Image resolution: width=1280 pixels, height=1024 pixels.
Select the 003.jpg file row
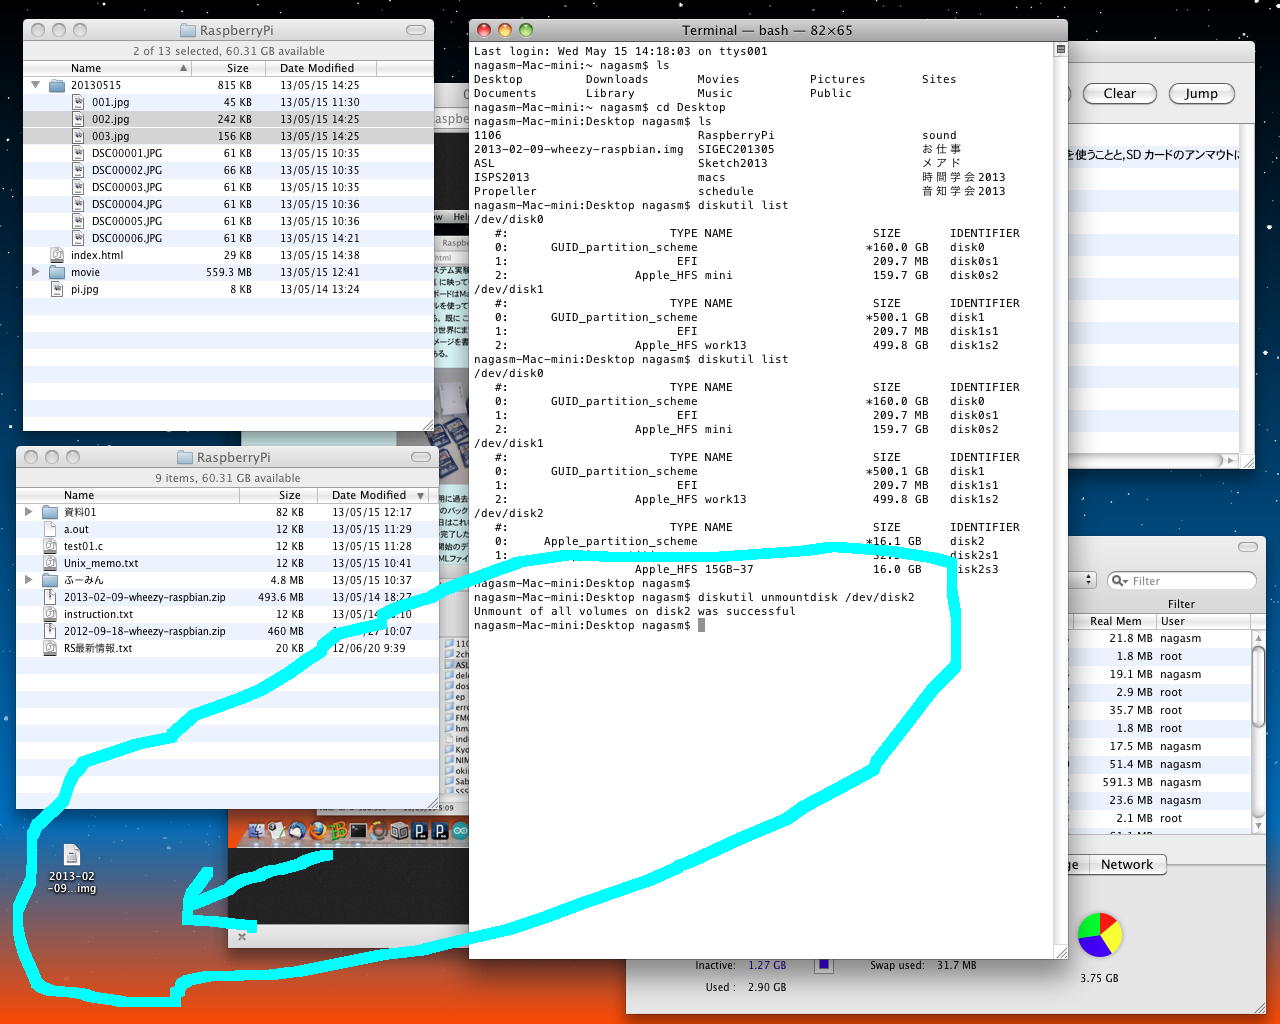click(x=229, y=136)
